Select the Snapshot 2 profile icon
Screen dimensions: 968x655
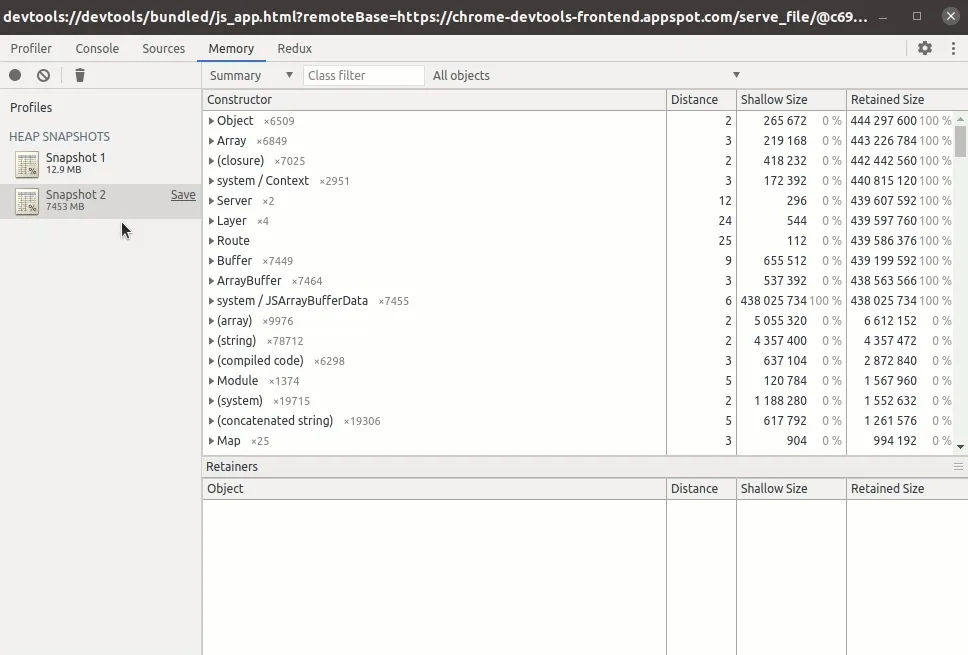tap(27, 201)
